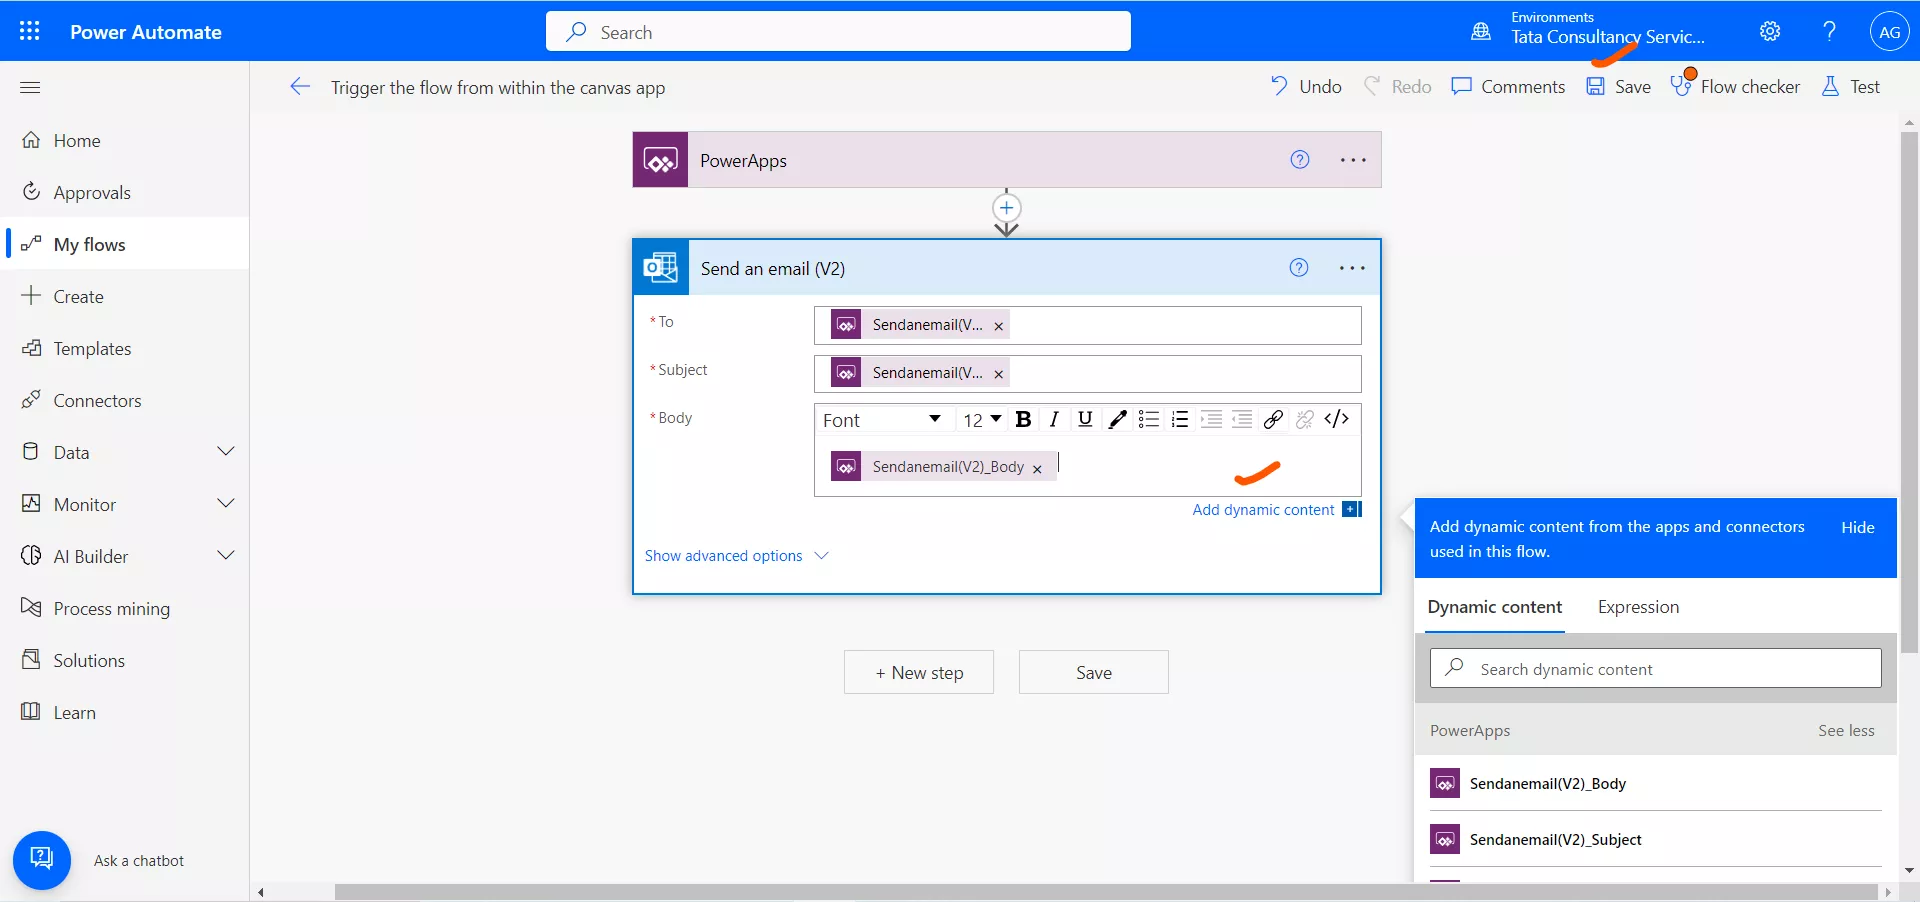Apply italic formatting

click(x=1054, y=419)
